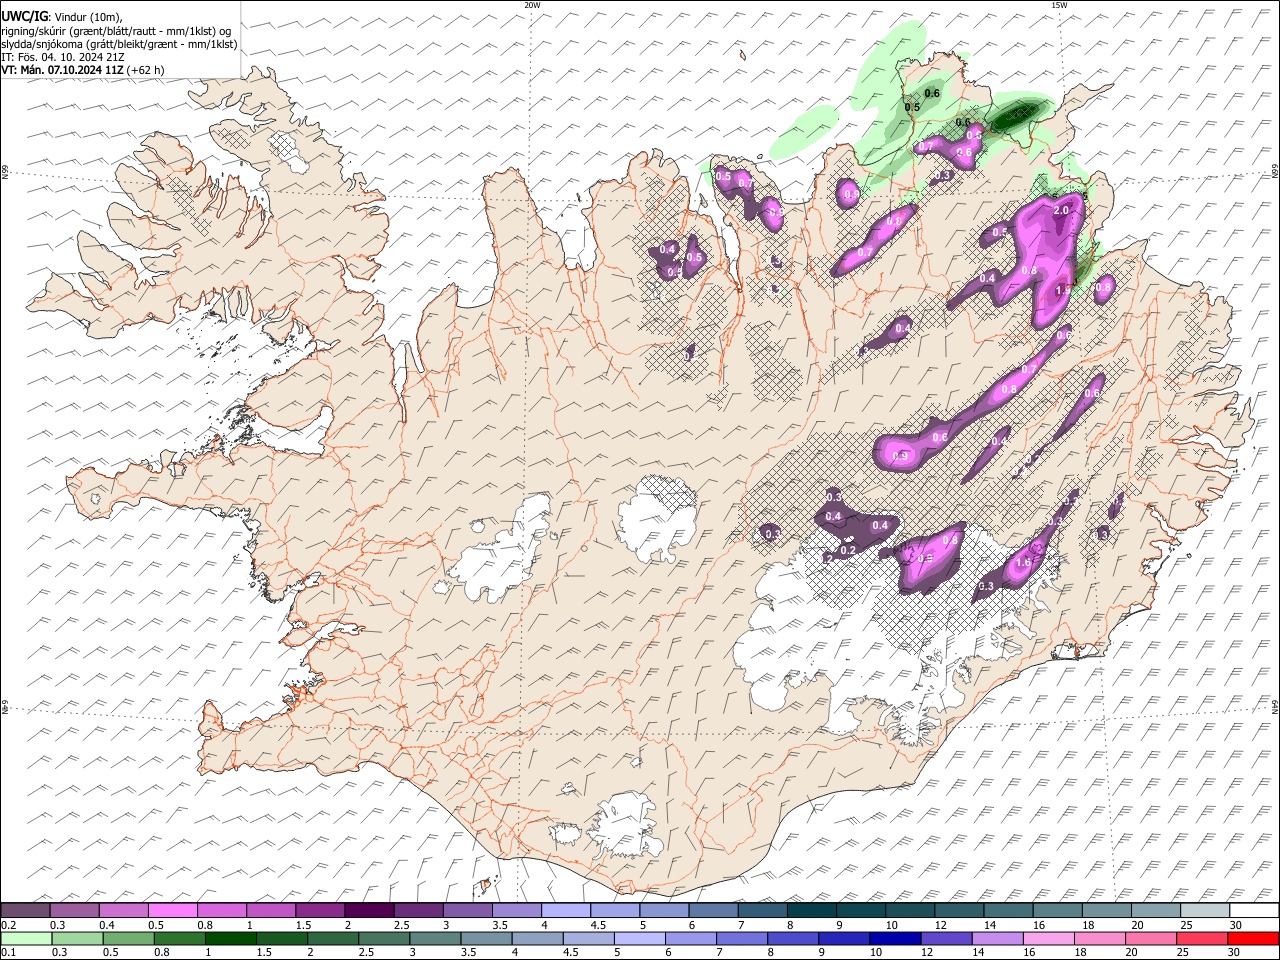Image resolution: width=1280 pixels, height=960 pixels.
Task: Click the "UWC/IG: Vindur (10m)," title line
Action: (x=61, y=16)
